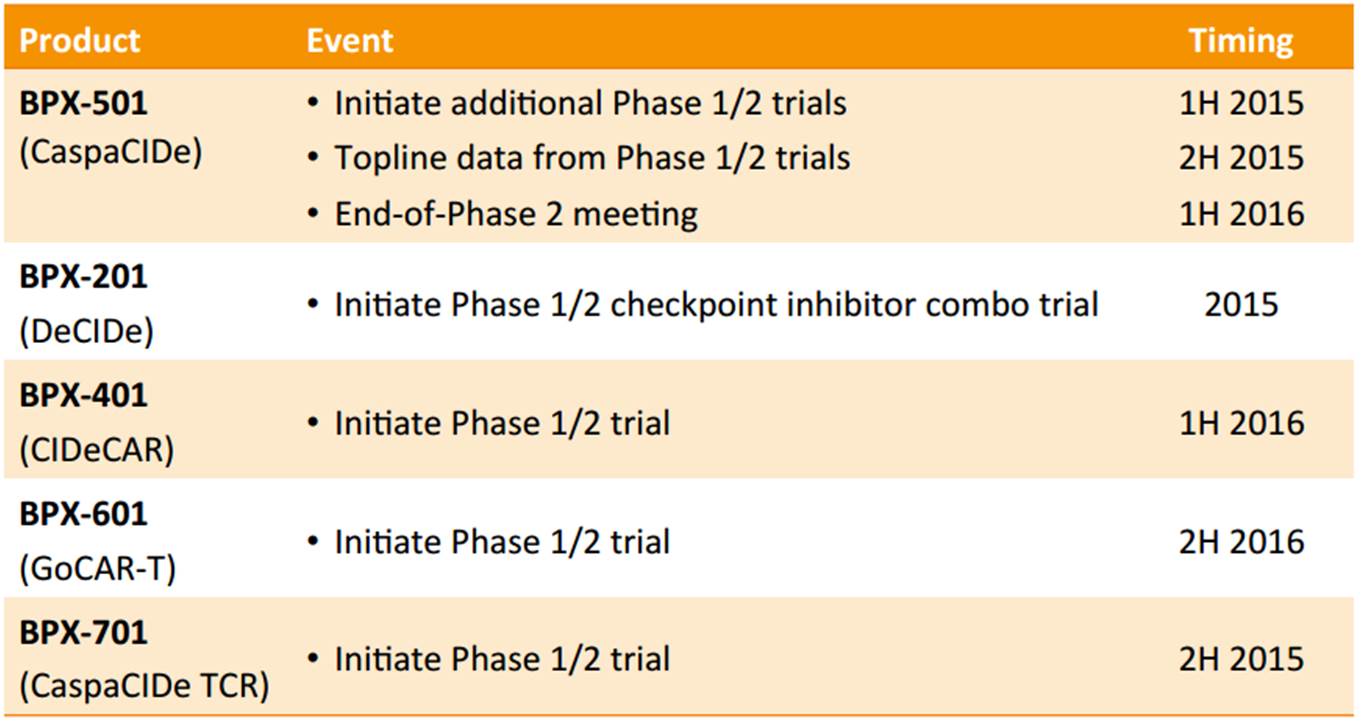Click the GoCAR-T label

pyautogui.click(x=97, y=569)
